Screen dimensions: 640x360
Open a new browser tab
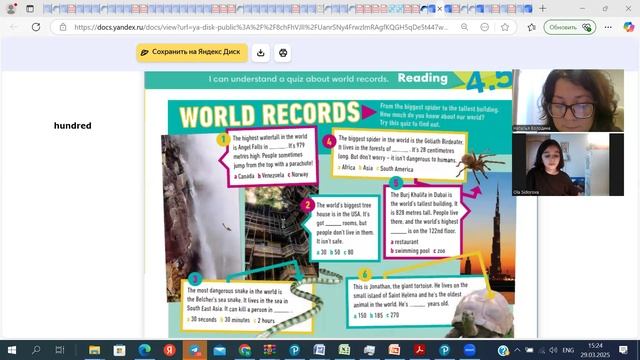point(542,8)
